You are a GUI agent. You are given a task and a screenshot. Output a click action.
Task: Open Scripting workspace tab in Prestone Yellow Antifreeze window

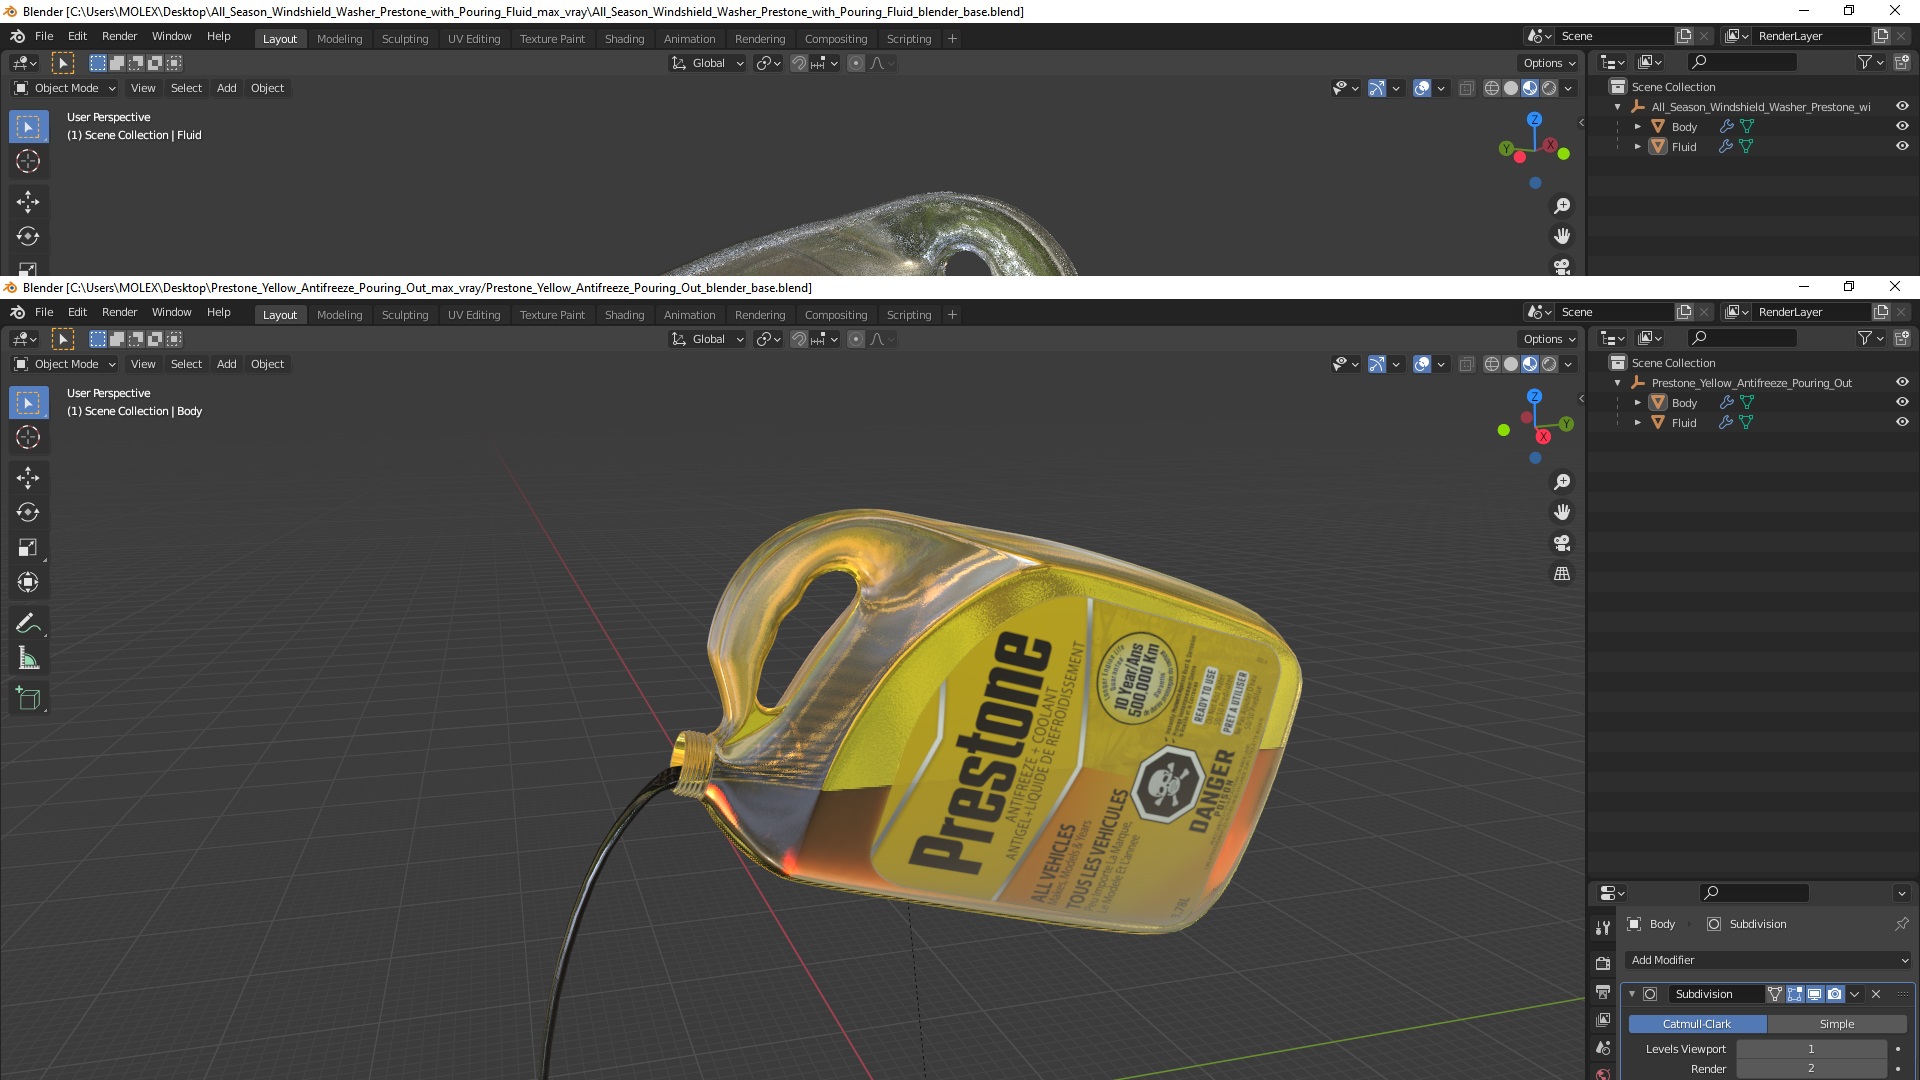[x=908, y=315]
